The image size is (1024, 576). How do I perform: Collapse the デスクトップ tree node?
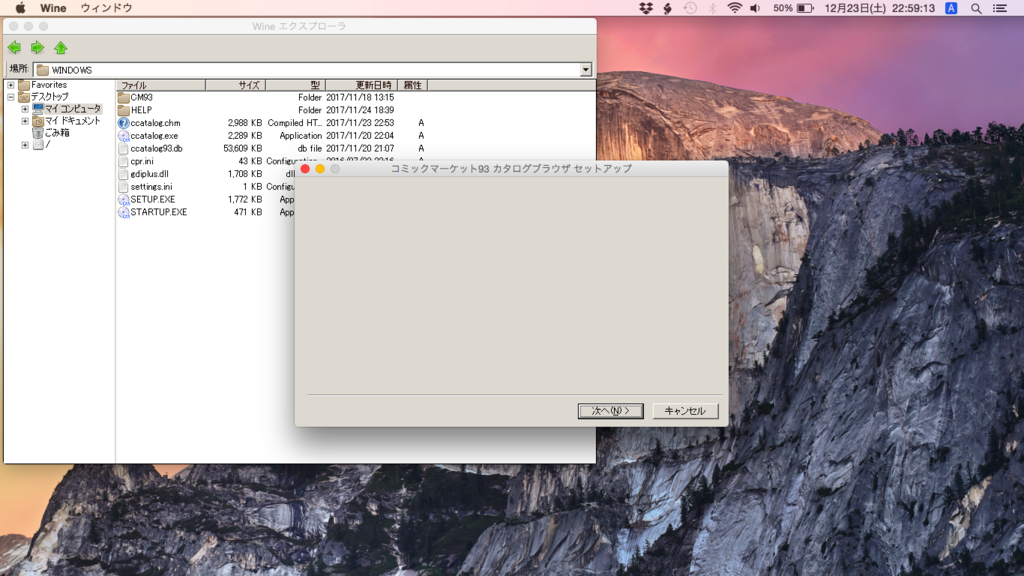(10, 97)
